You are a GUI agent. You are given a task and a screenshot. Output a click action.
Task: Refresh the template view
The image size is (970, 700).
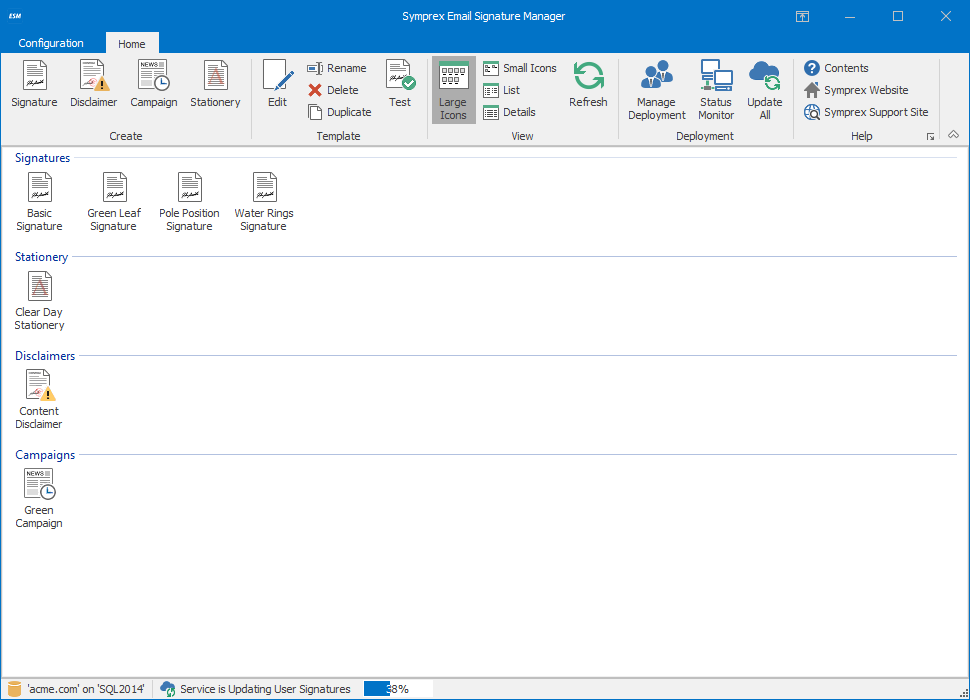588,84
